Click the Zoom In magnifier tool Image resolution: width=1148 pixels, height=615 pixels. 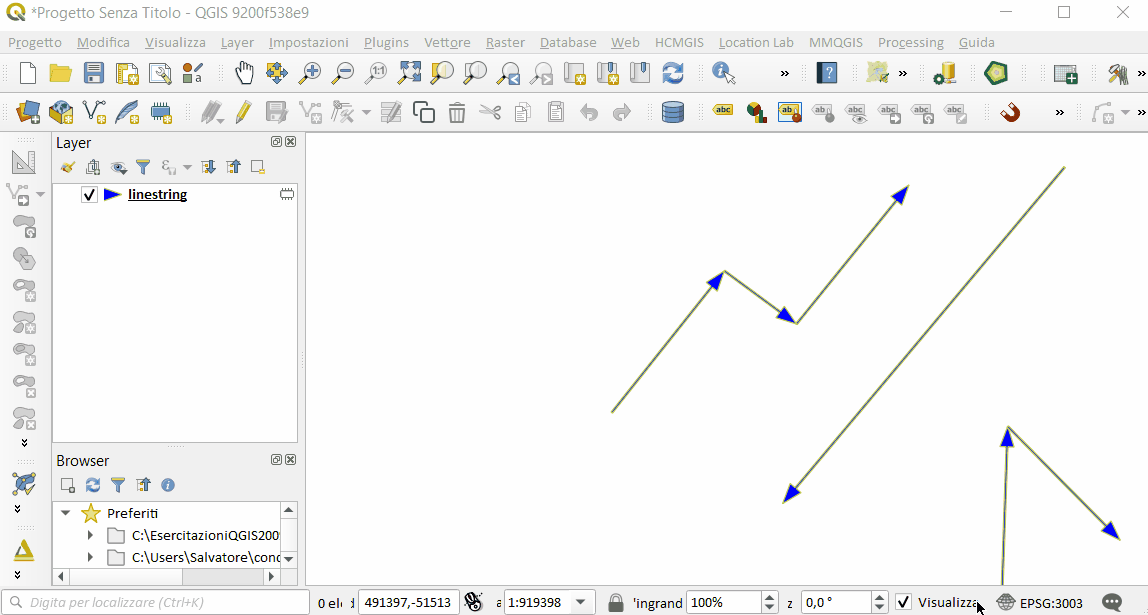click(311, 73)
